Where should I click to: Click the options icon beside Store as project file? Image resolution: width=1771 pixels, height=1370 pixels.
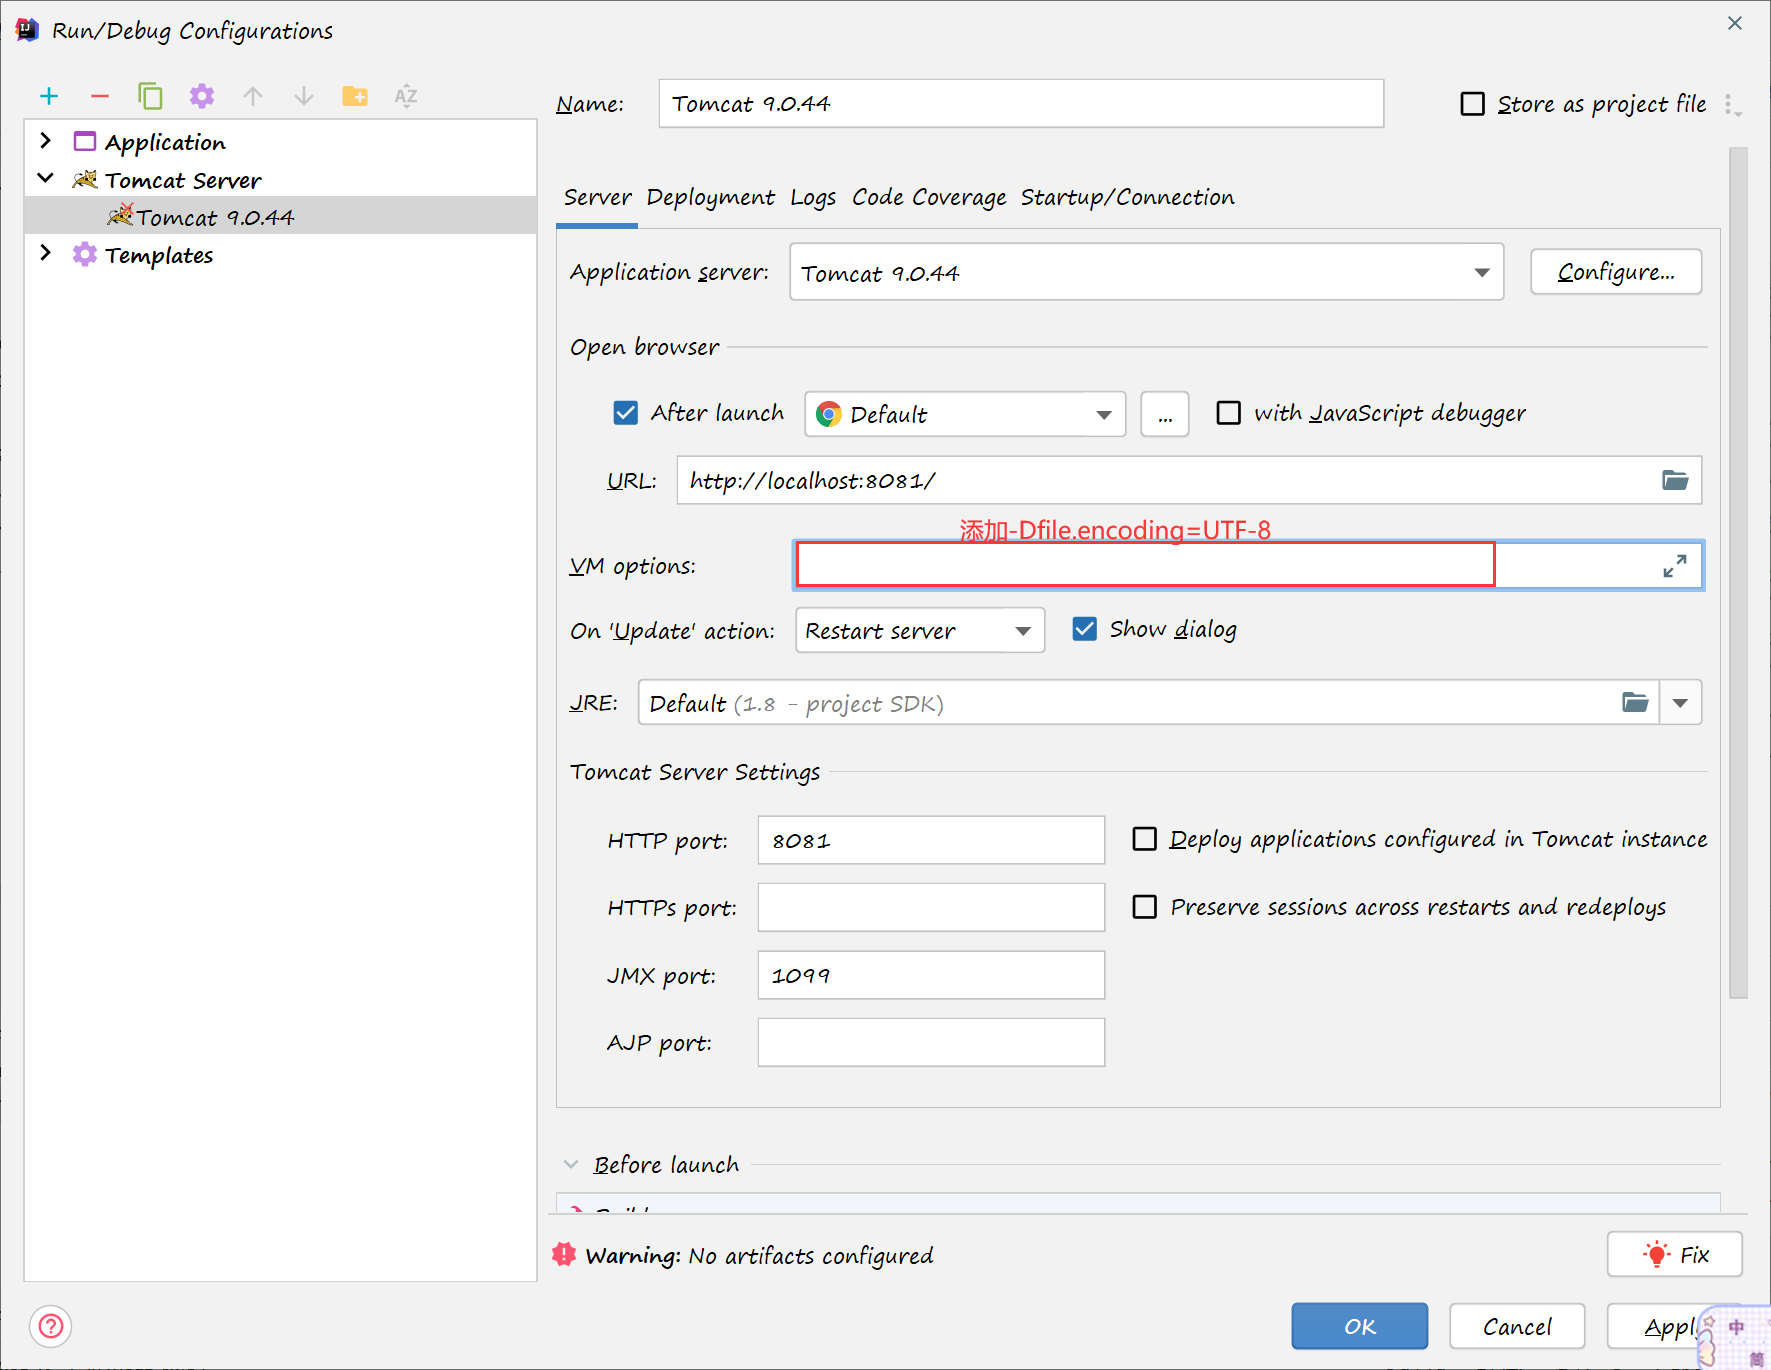pos(1733,105)
